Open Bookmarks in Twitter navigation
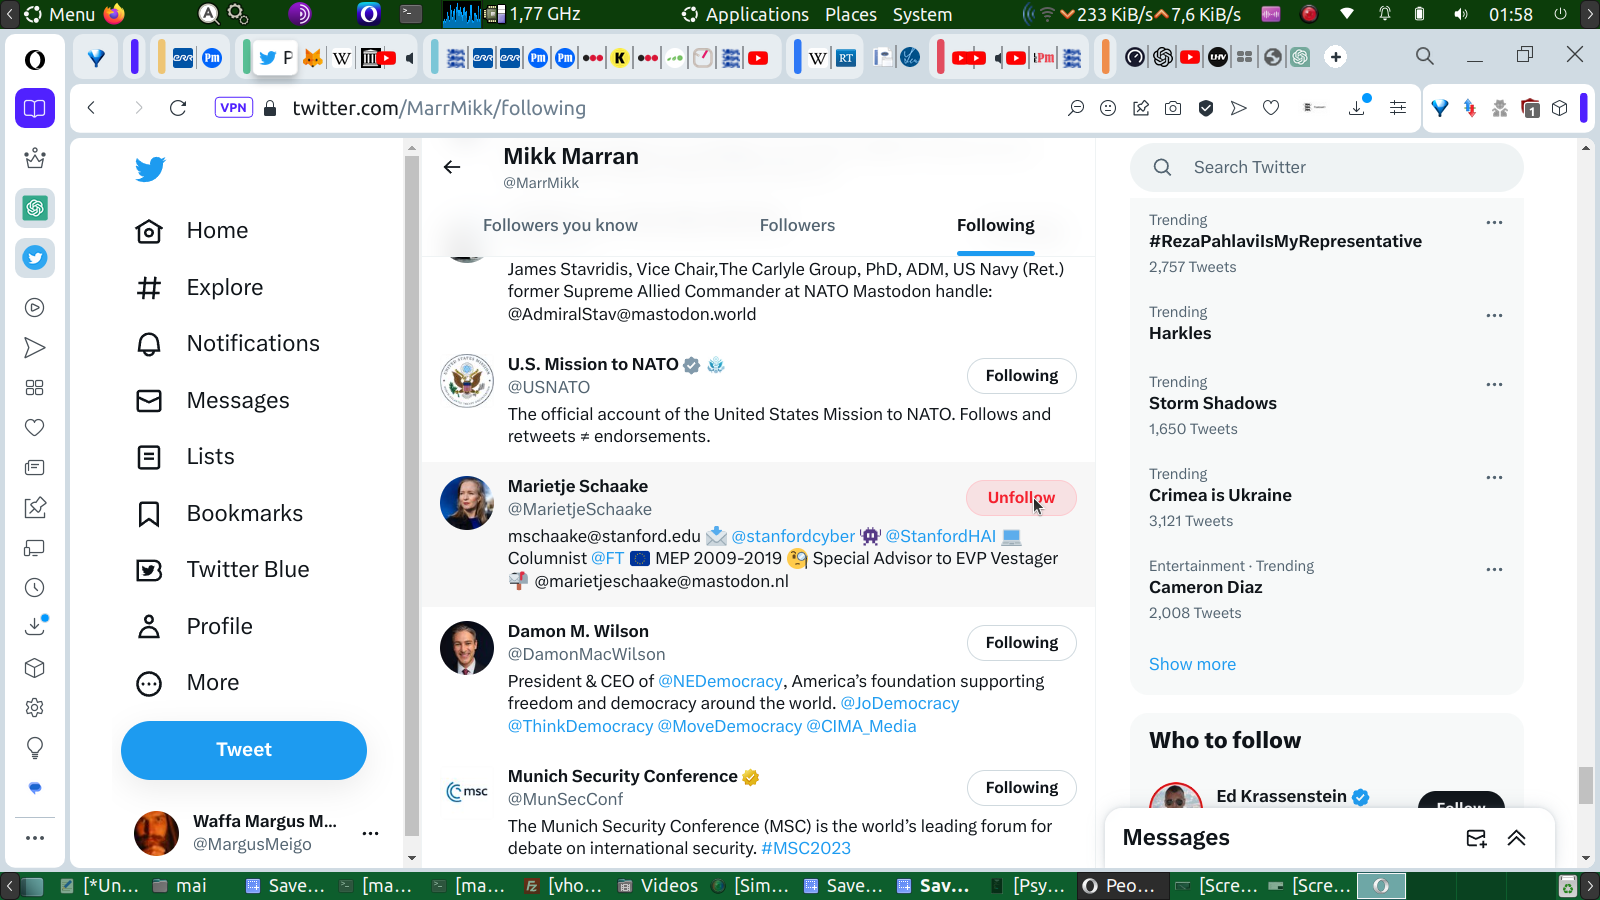 [220, 514]
